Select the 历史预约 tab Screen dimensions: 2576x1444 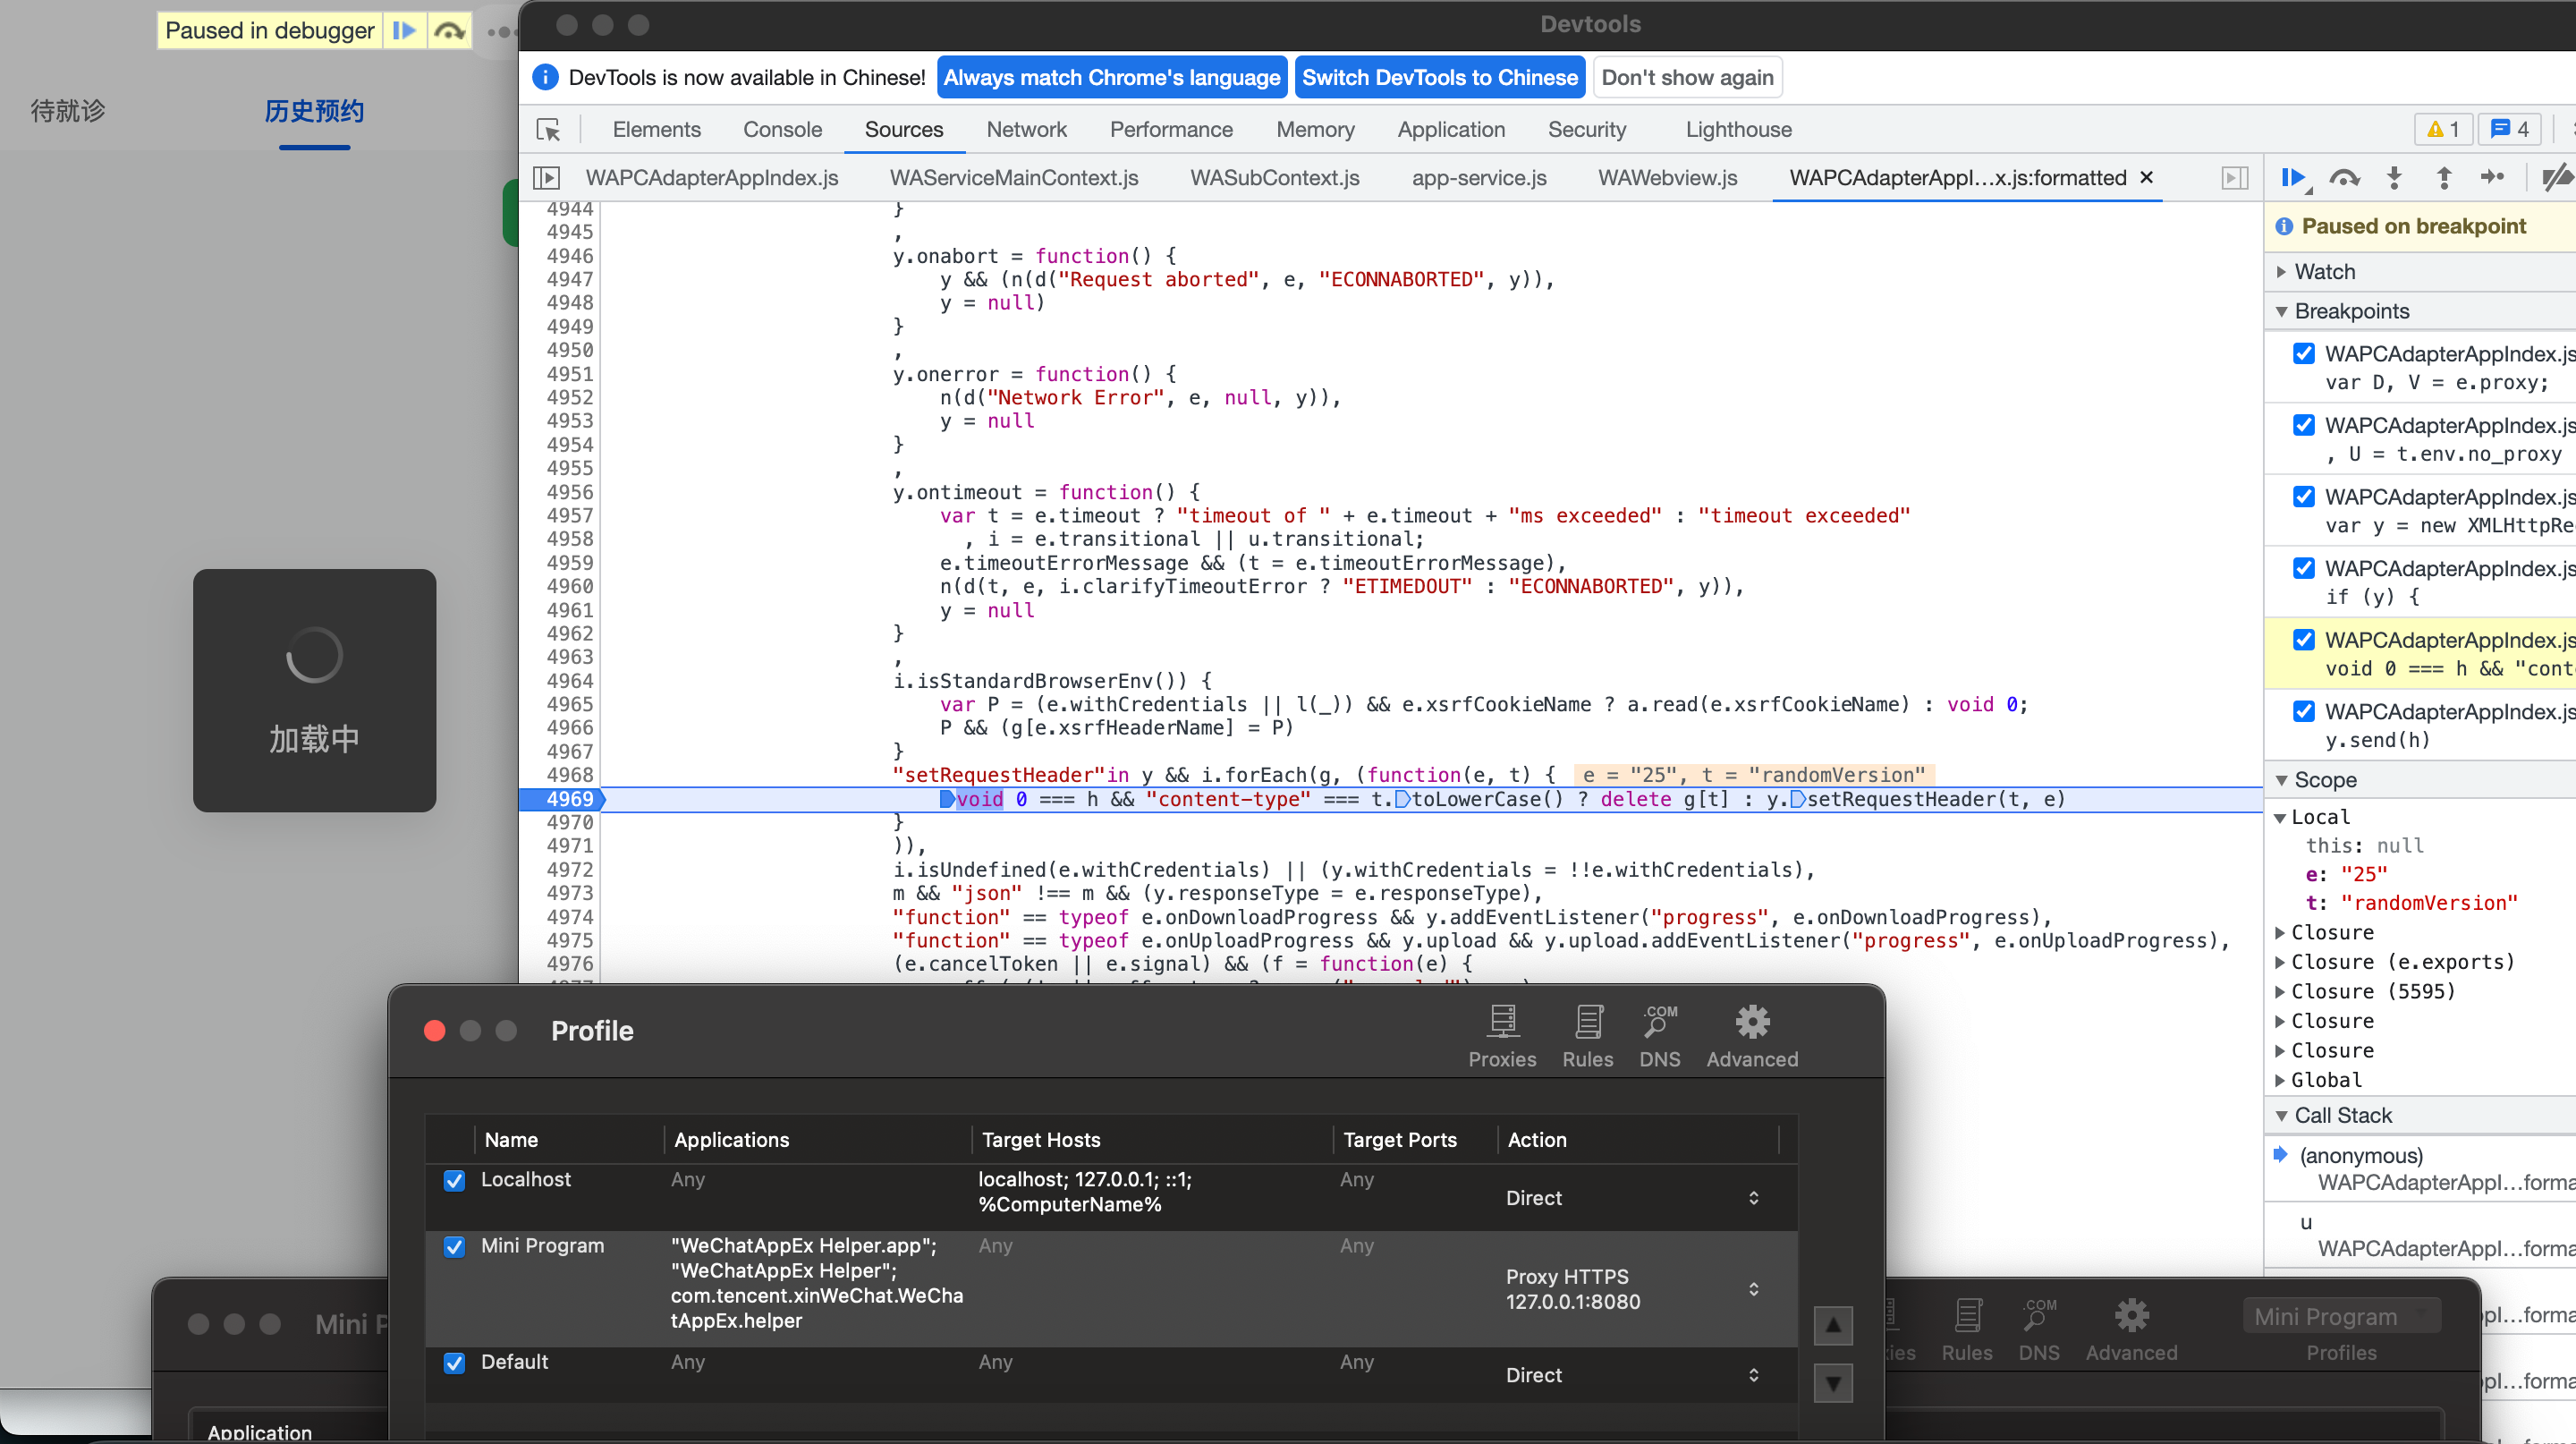(314, 111)
